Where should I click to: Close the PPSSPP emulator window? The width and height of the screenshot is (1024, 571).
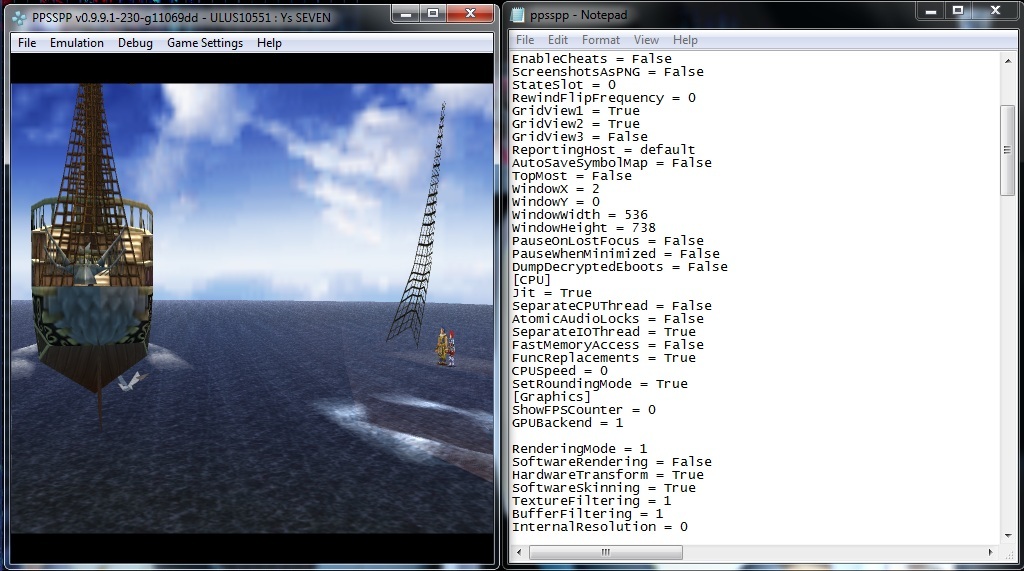tap(470, 14)
